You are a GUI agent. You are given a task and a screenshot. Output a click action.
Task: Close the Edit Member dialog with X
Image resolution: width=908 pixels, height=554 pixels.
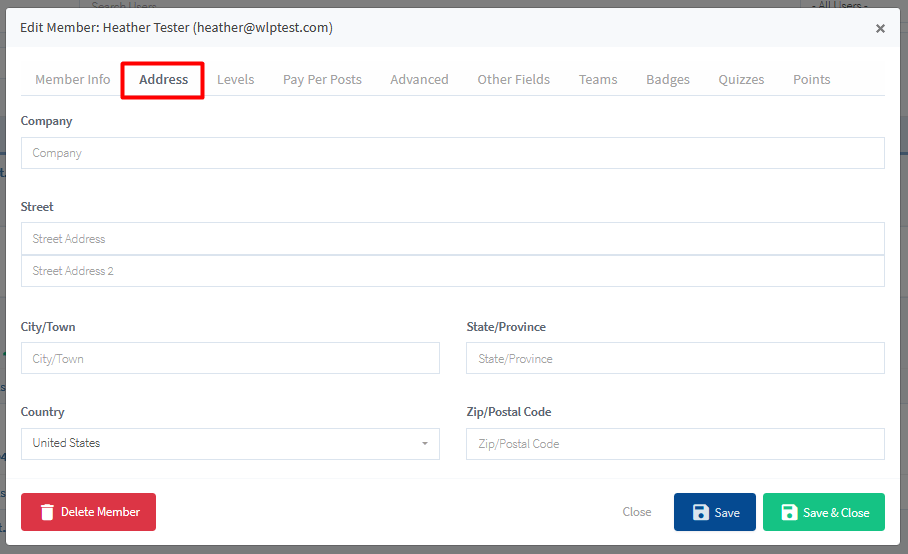(880, 28)
